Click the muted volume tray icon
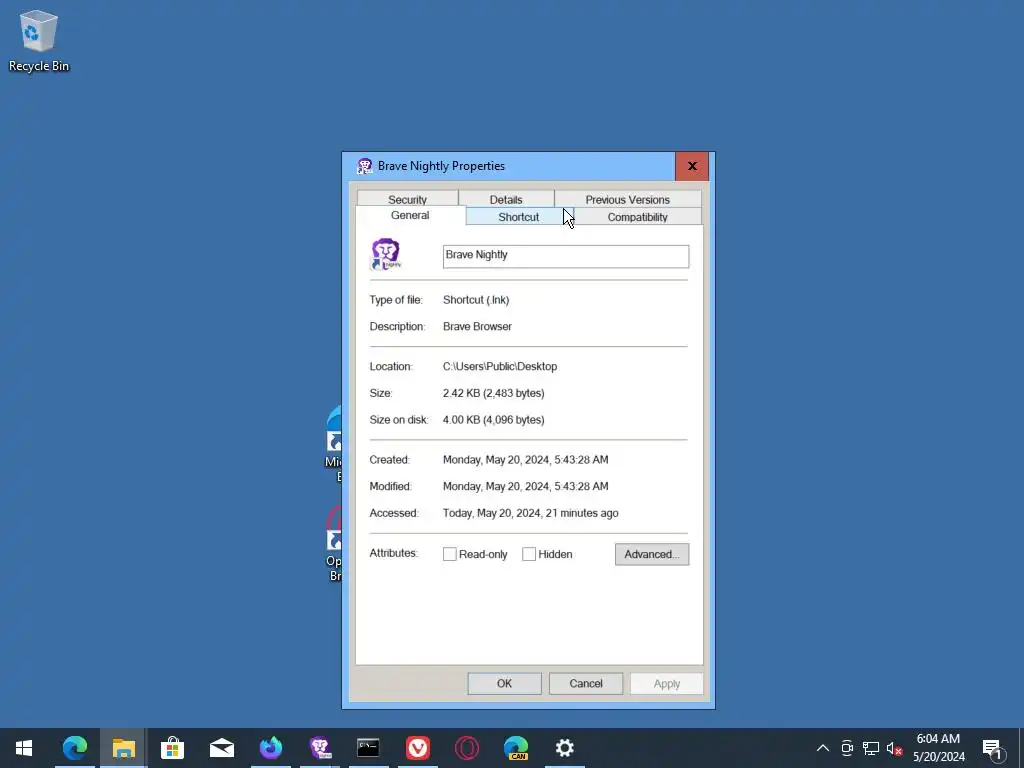This screenshot has height=768, width=1024. pos(894,748)
